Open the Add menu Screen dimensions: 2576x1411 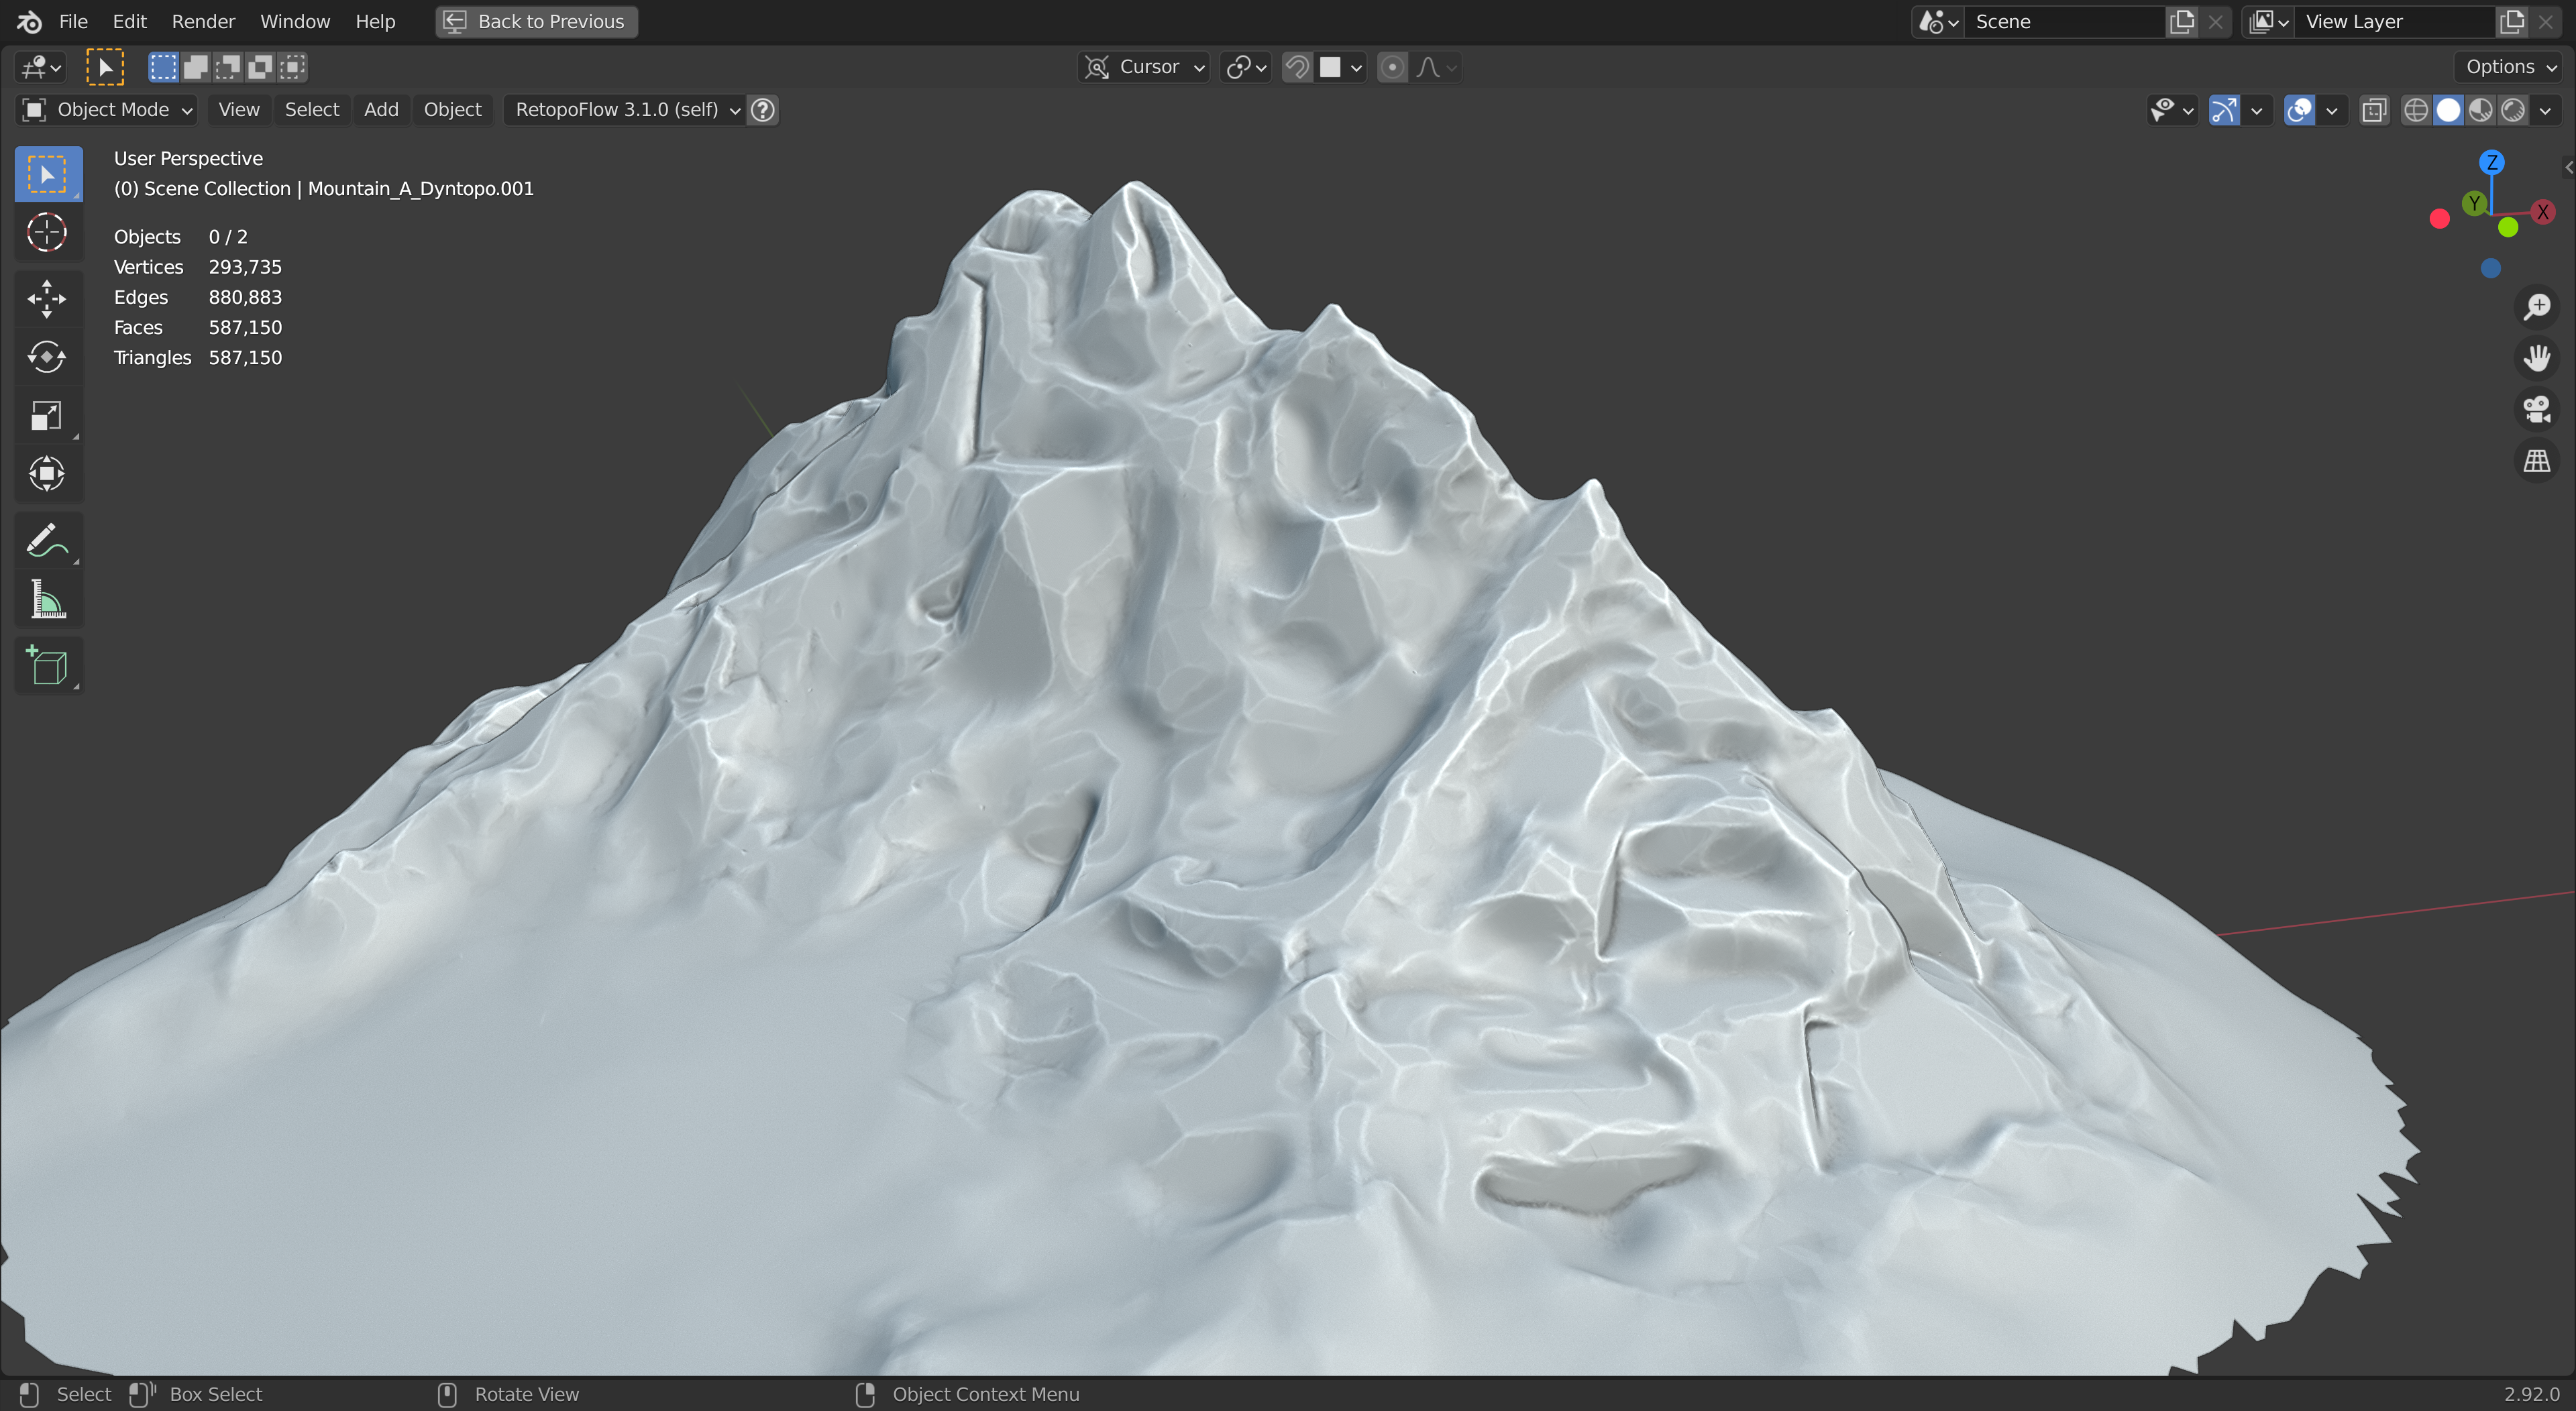[381, 110]
